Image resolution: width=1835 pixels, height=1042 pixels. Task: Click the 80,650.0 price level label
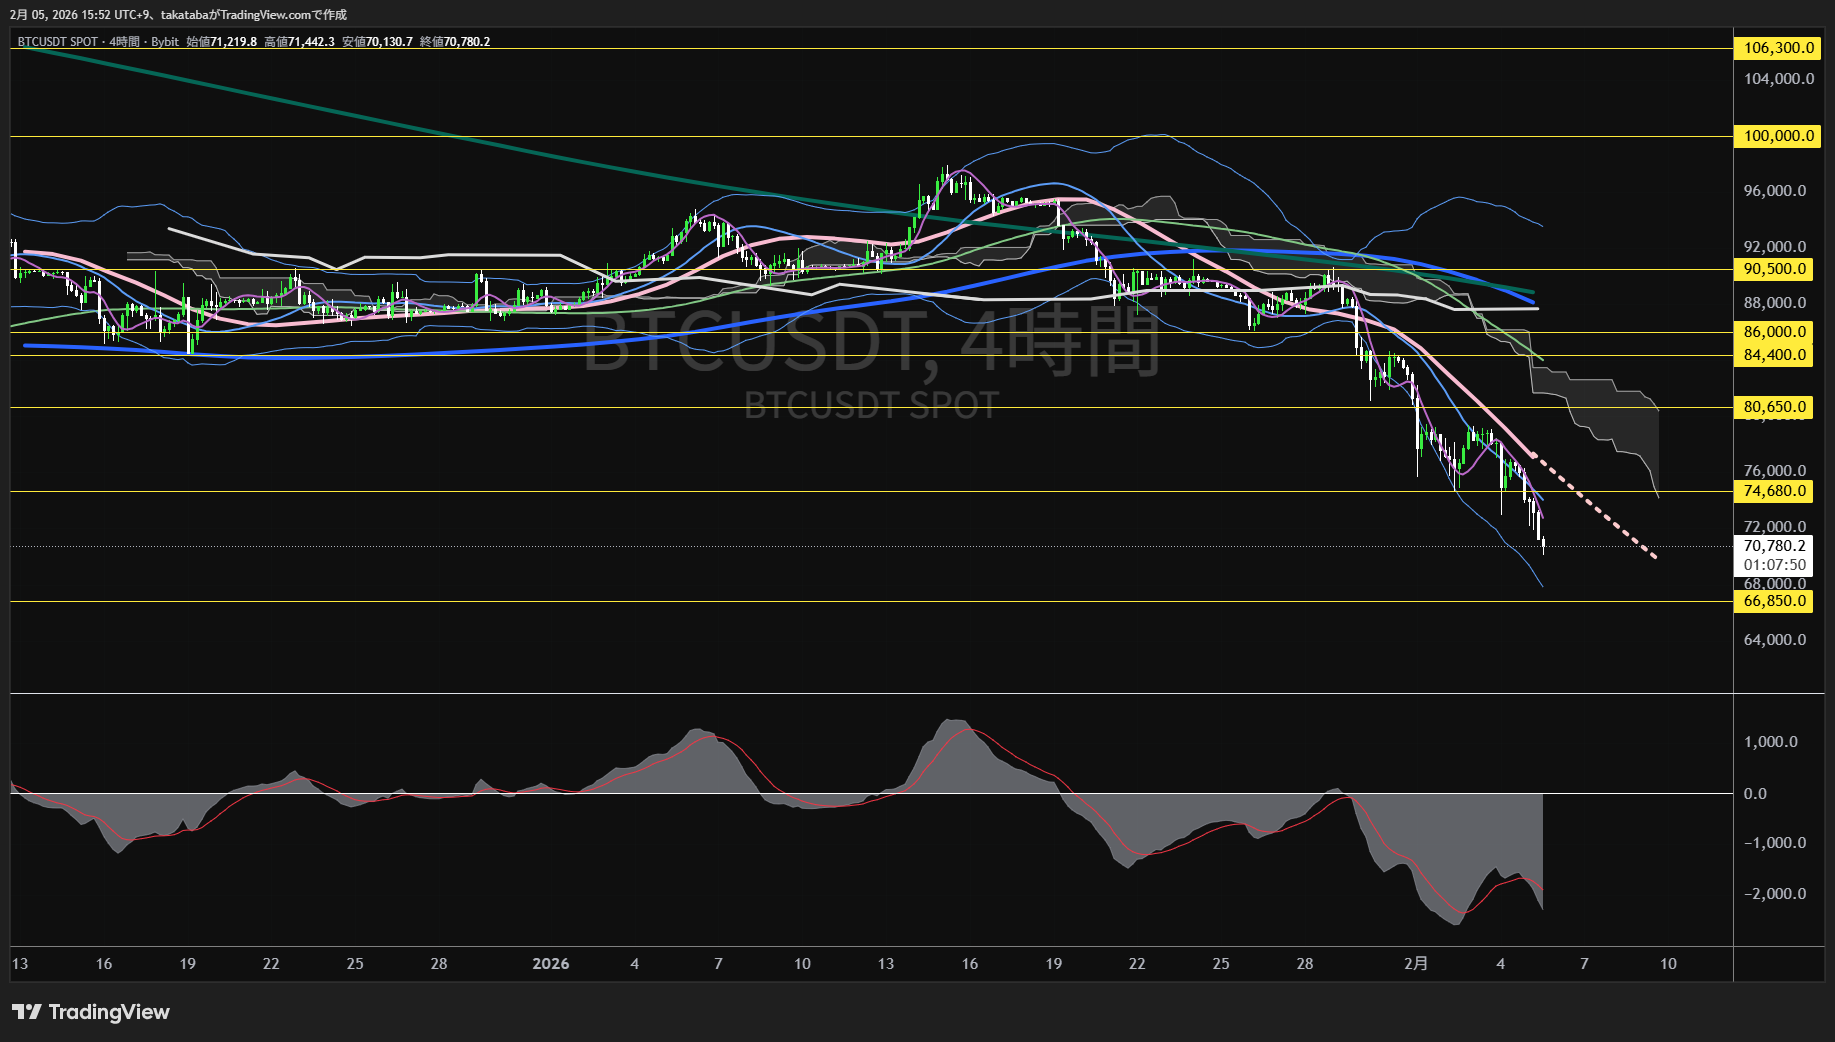(x=1774, y=407)
